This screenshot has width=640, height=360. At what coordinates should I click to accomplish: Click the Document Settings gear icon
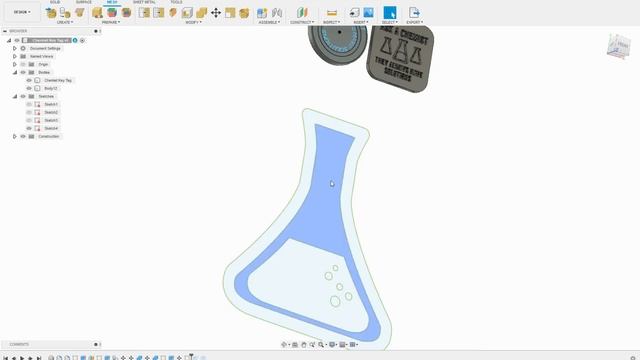(23, 48)
